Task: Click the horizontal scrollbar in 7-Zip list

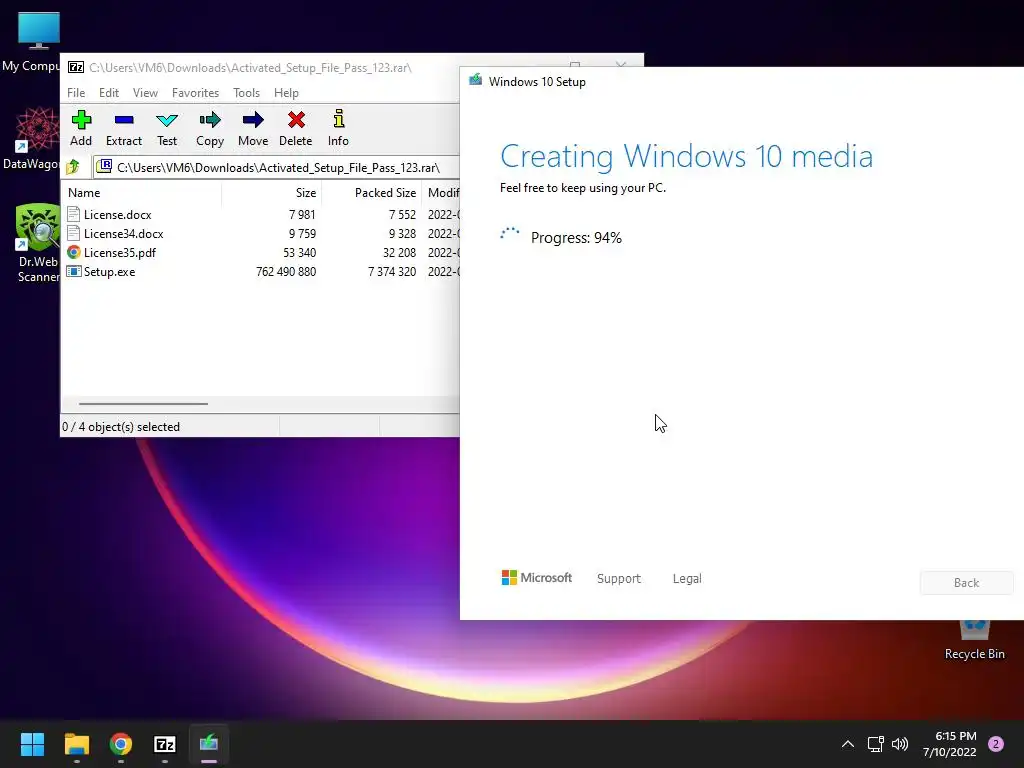Action: [143, 404]
